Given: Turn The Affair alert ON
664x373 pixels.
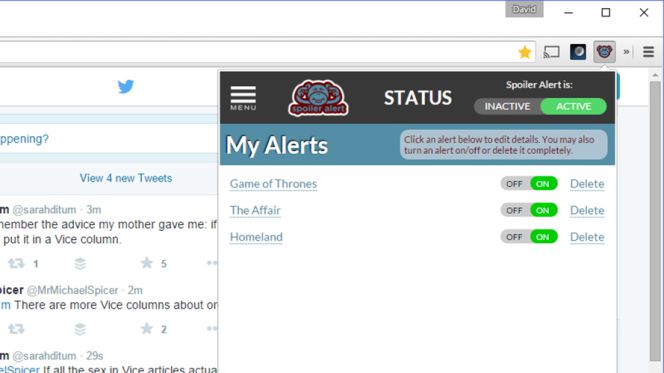Looking at the screenshot, I should click(x=543, y=210).
